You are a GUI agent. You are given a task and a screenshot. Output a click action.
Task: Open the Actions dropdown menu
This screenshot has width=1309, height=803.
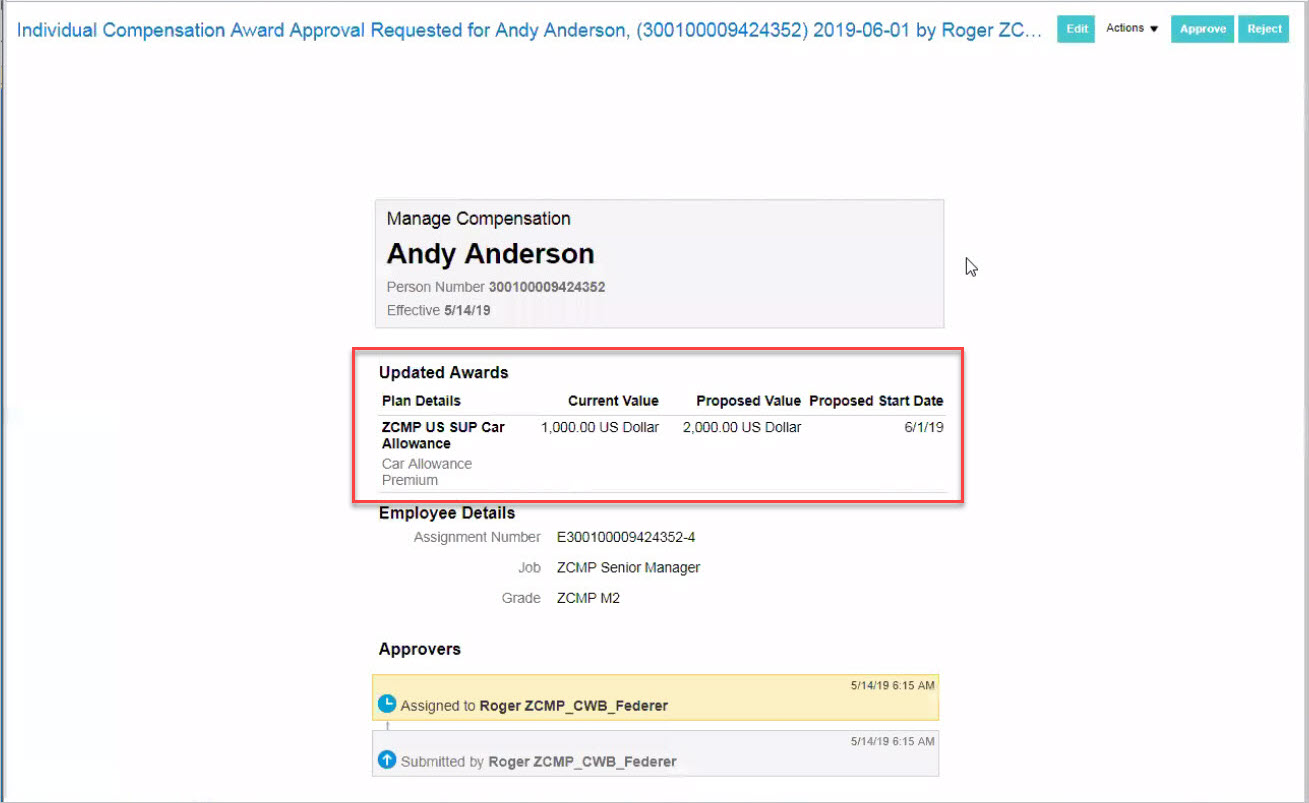click(x=1132, y=29)
